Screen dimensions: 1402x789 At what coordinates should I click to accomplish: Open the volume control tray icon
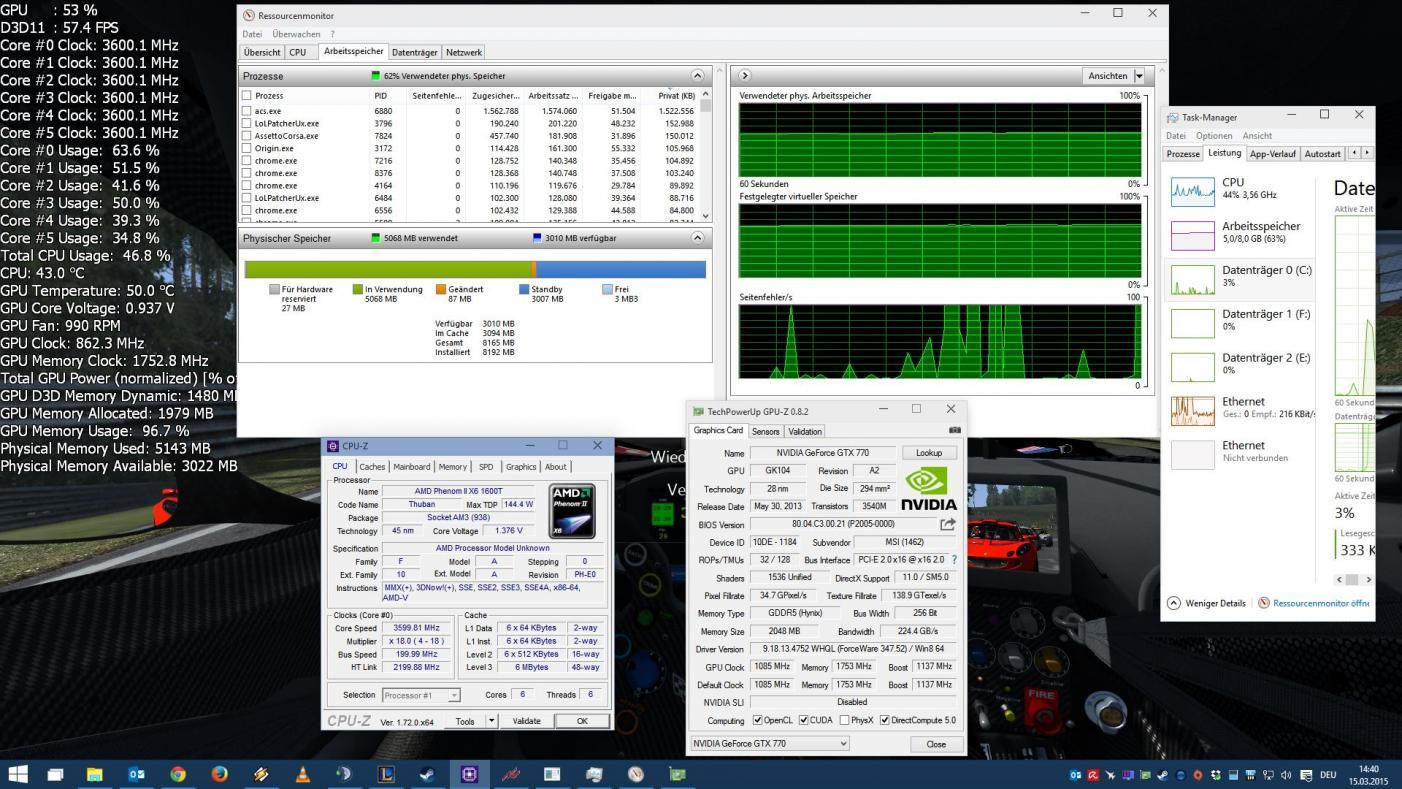(1286, 775)
